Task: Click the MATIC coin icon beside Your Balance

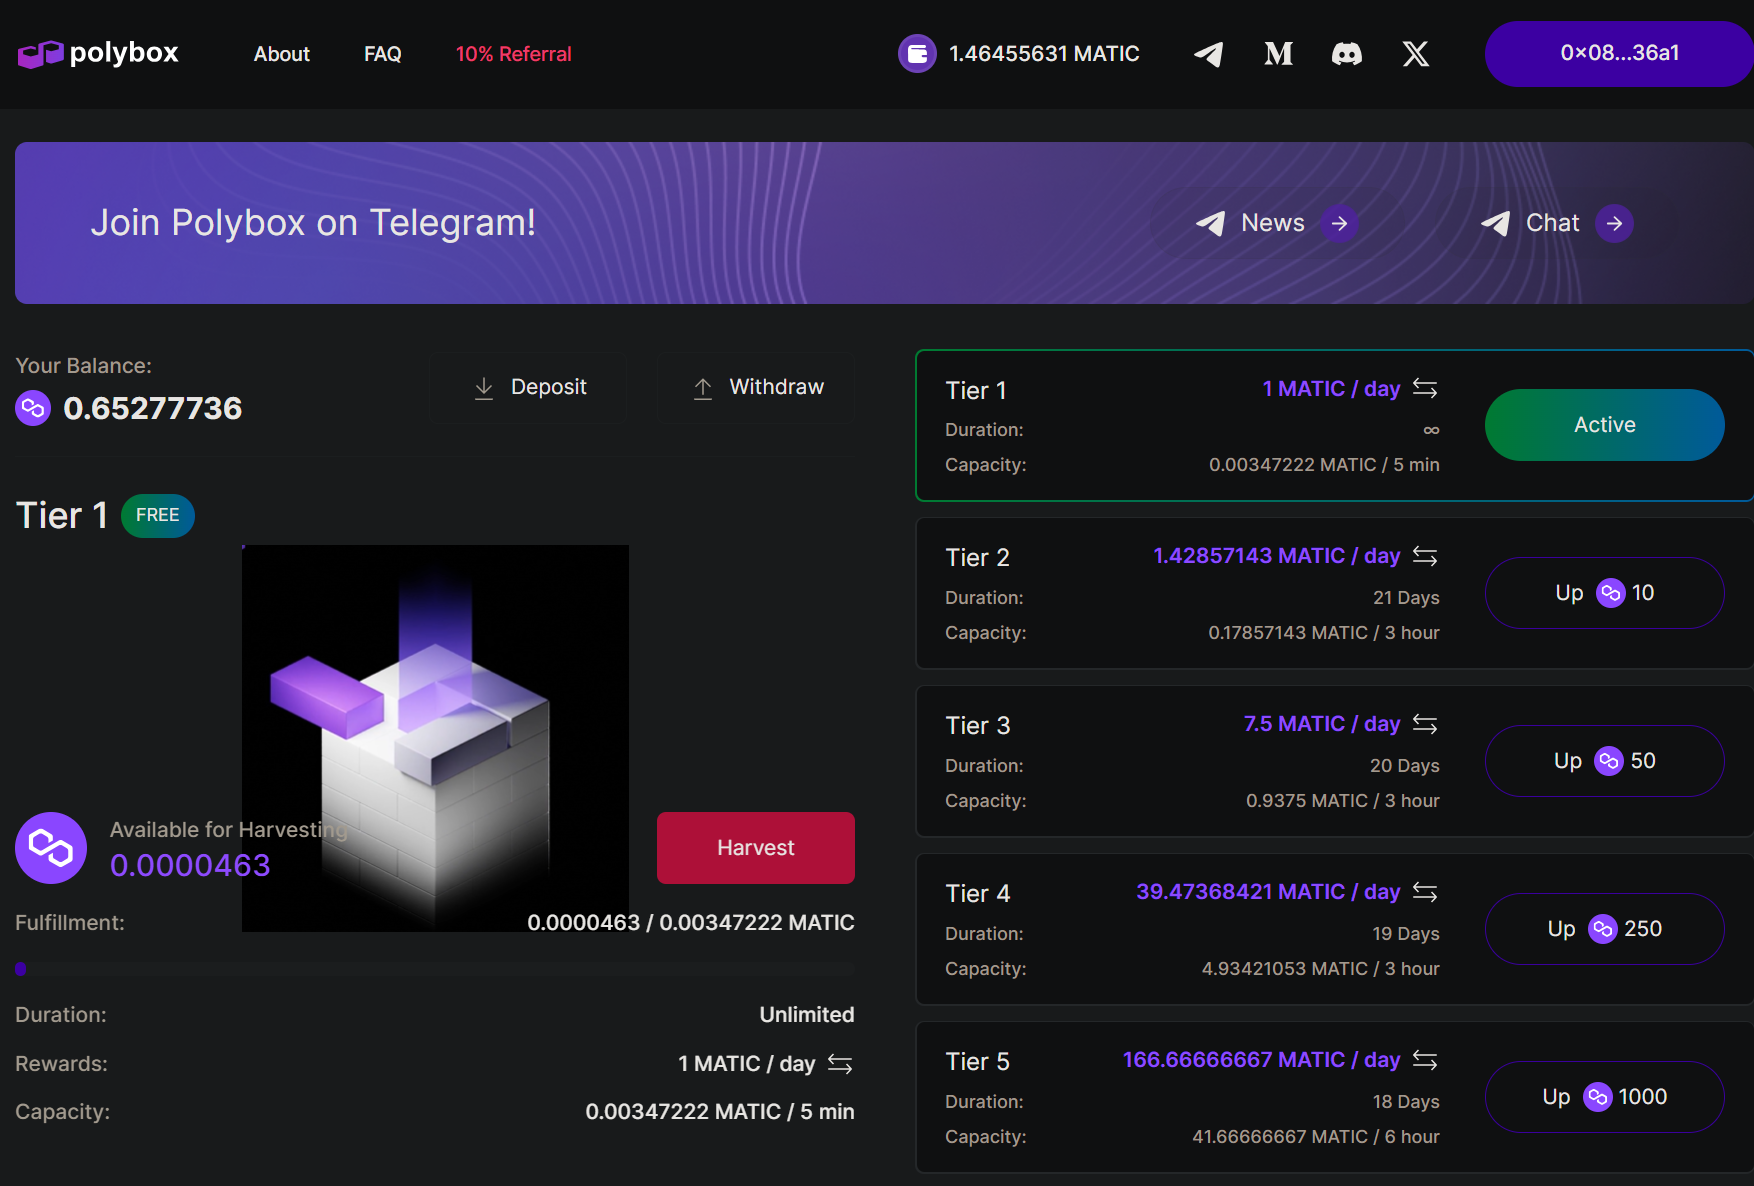Action: pos(33,408)
